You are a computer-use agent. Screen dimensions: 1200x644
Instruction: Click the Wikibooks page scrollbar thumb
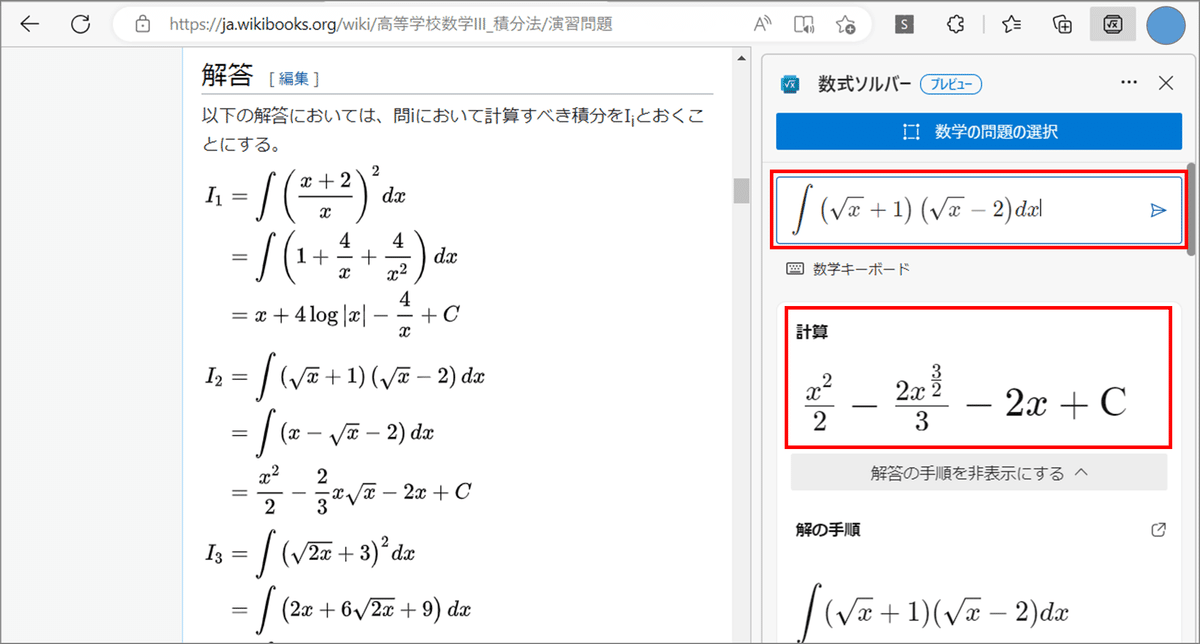point(741,190)
